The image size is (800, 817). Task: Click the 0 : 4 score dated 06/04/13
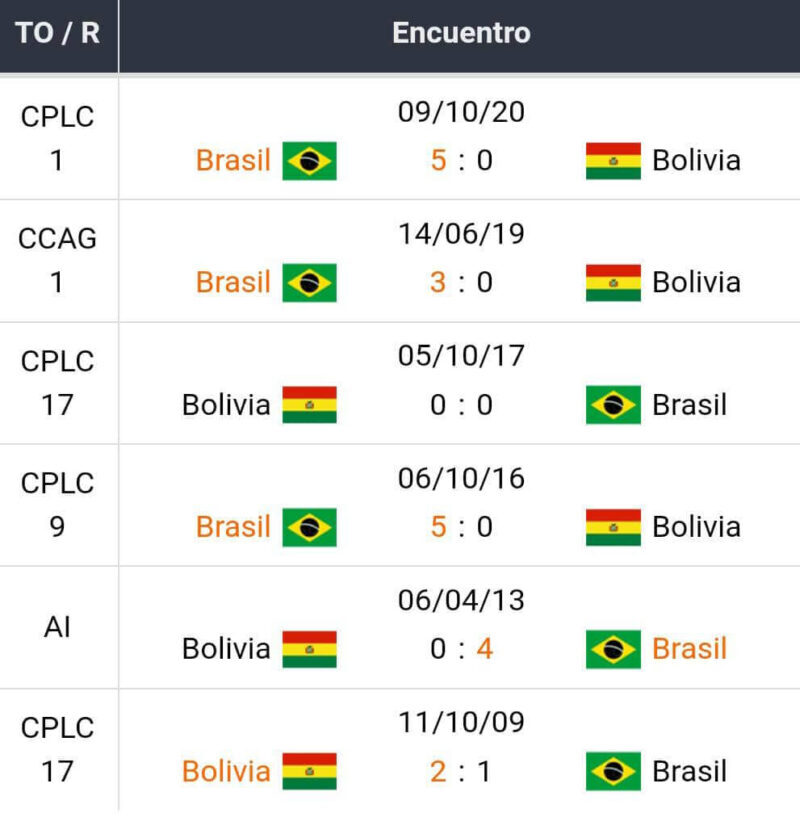(x=461, y=649)
